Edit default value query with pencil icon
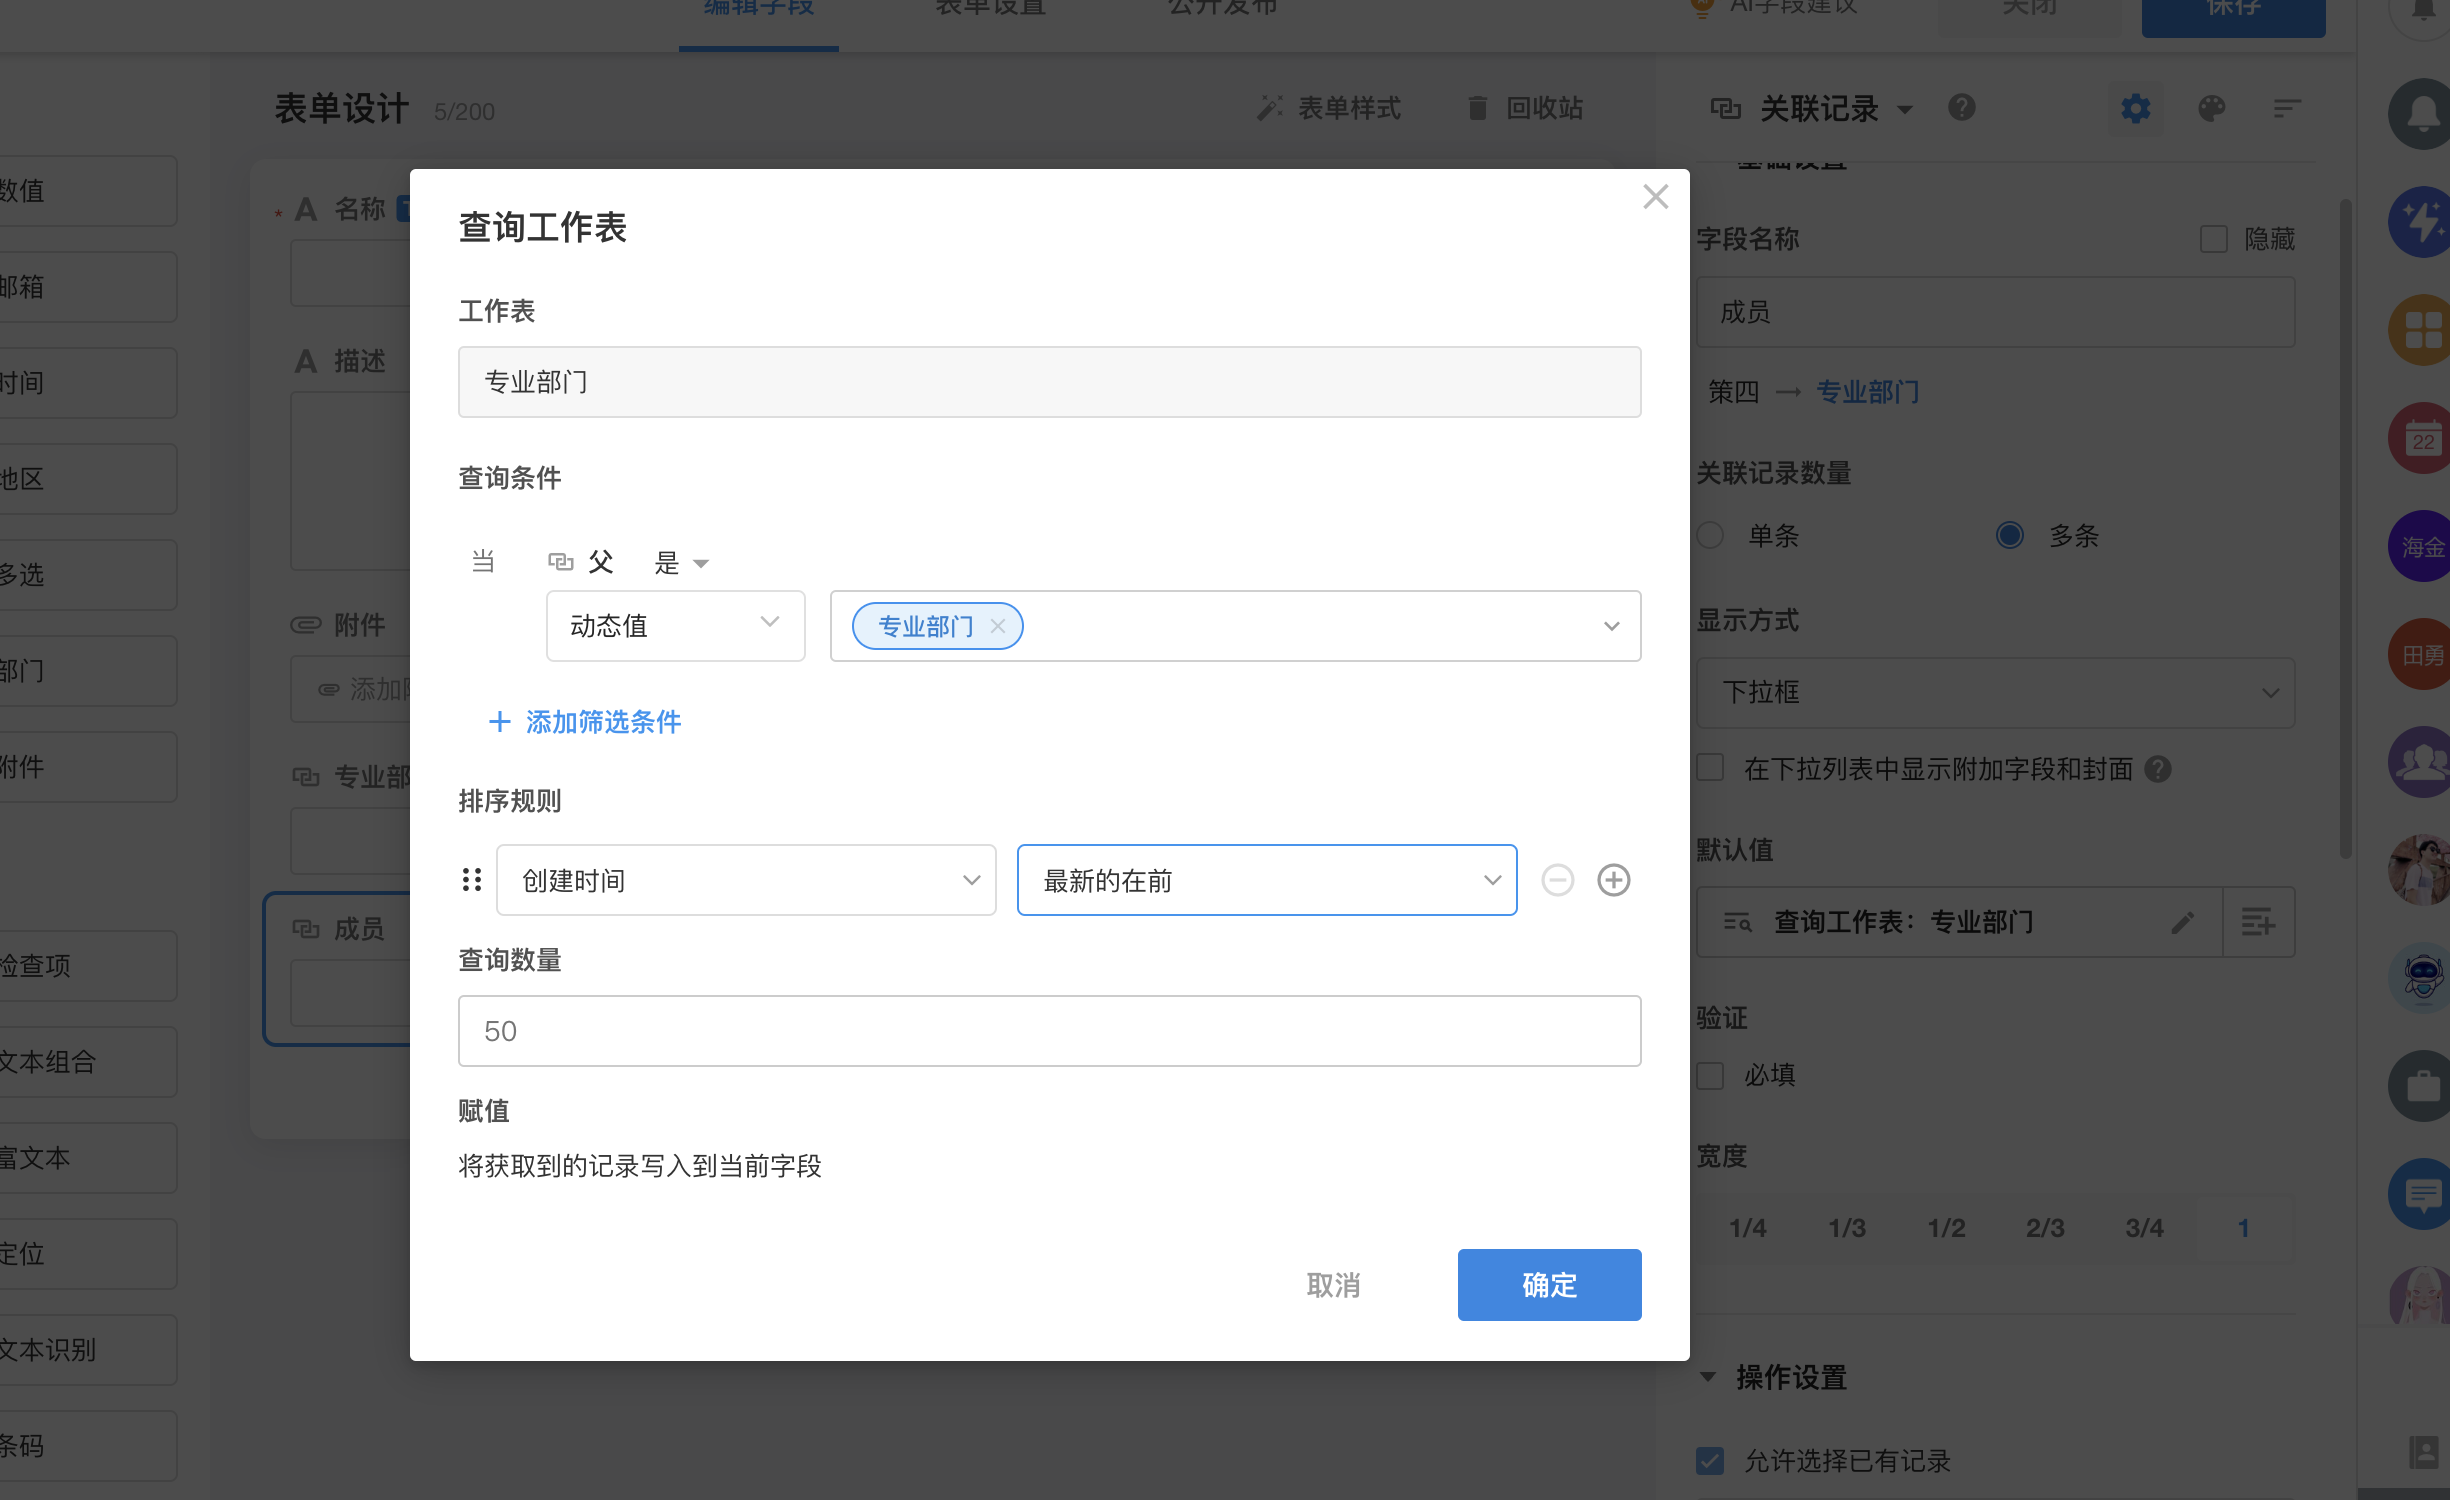The image size is (2450, 1500). pyautogui.click(x=2182, y=922)
